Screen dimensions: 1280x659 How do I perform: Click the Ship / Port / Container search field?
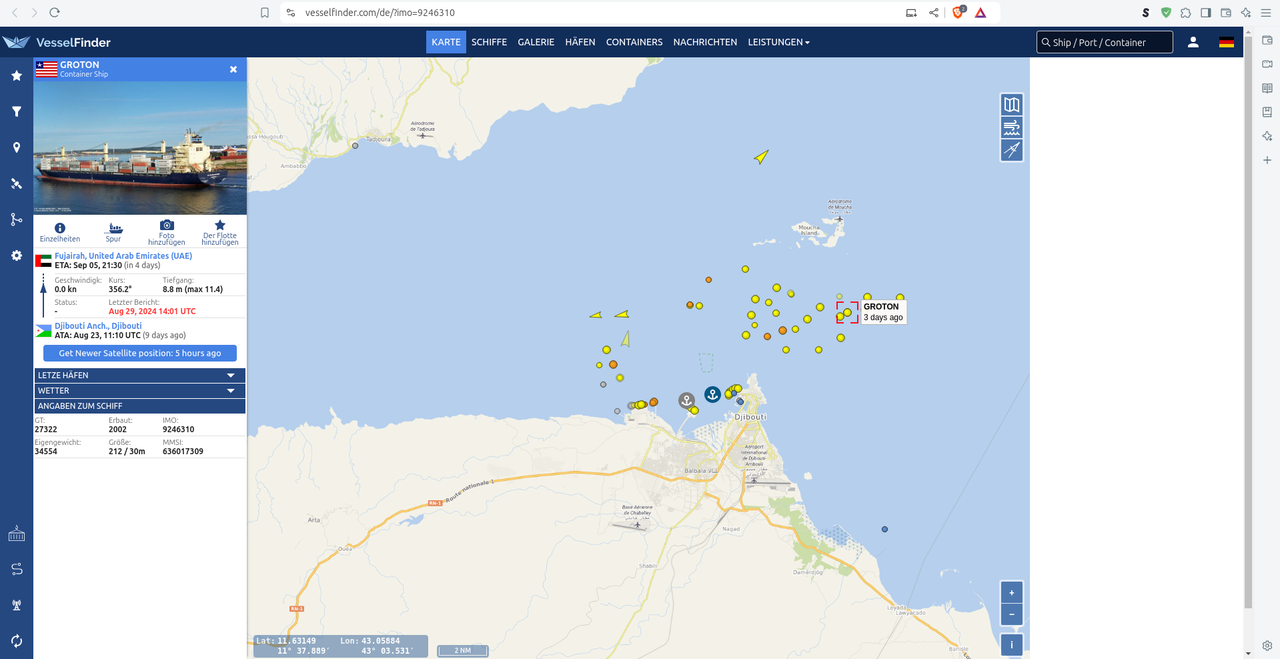[x=1105, y=42]
